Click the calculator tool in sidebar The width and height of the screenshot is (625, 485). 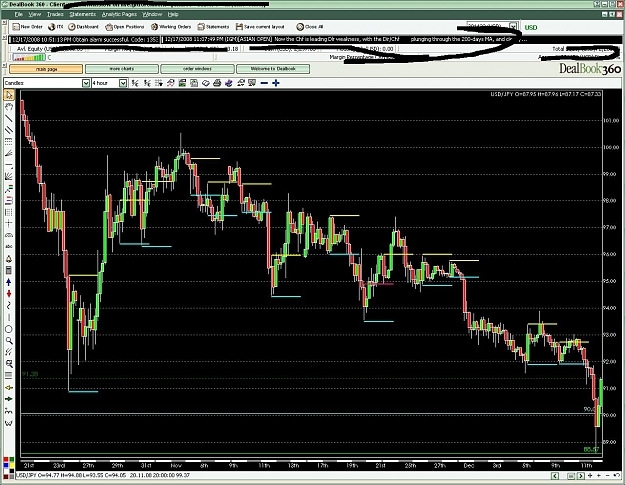9,271
